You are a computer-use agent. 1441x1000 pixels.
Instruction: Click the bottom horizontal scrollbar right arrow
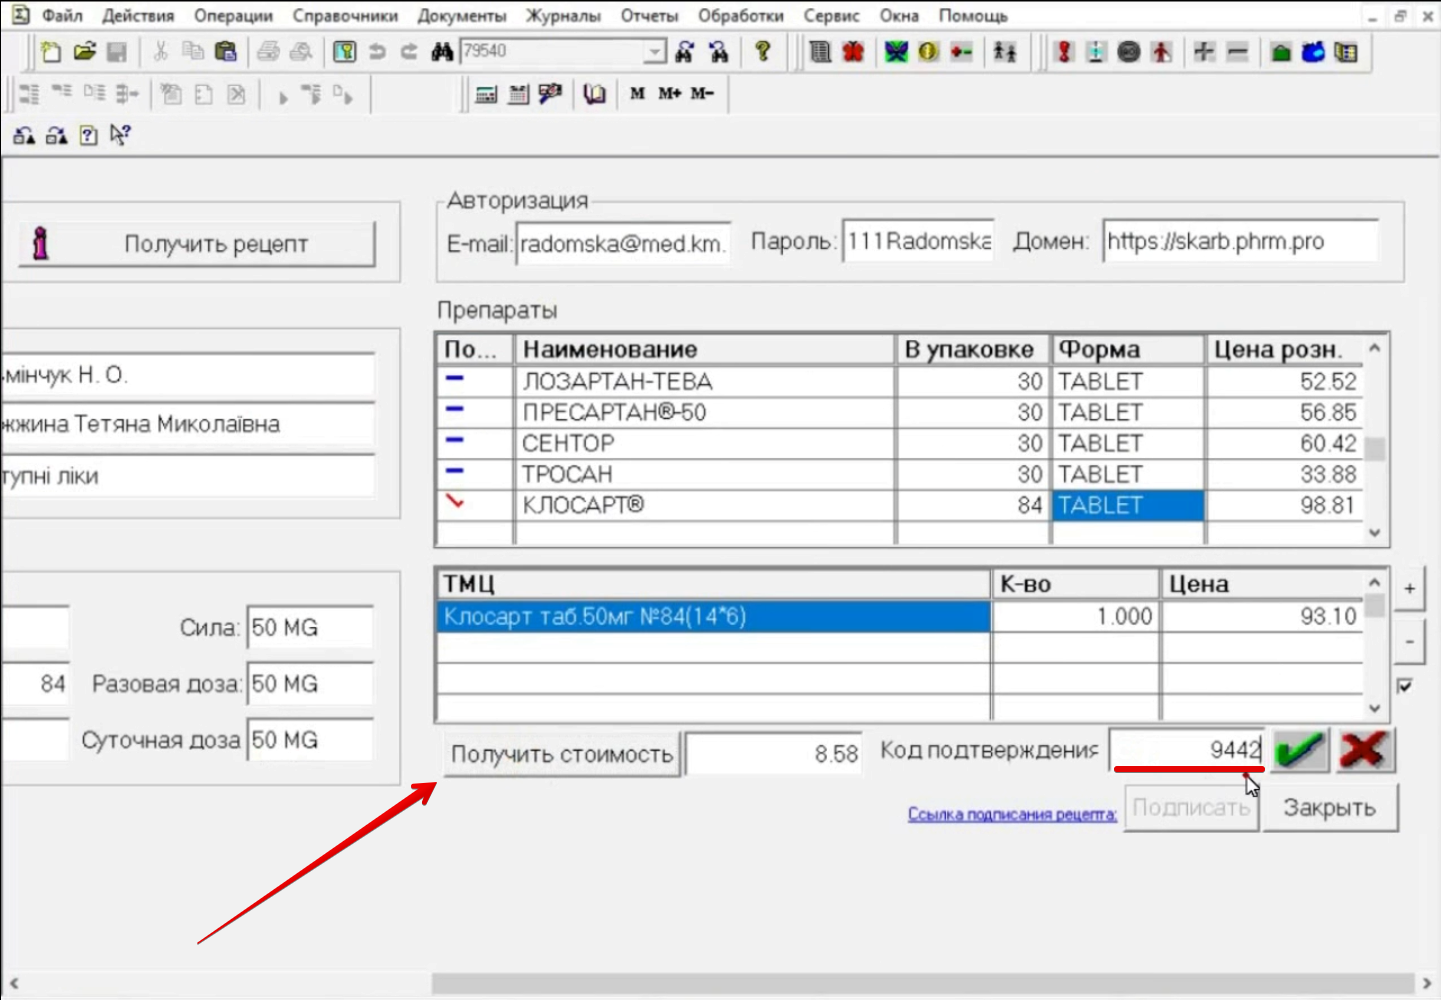click(1427, 984)
